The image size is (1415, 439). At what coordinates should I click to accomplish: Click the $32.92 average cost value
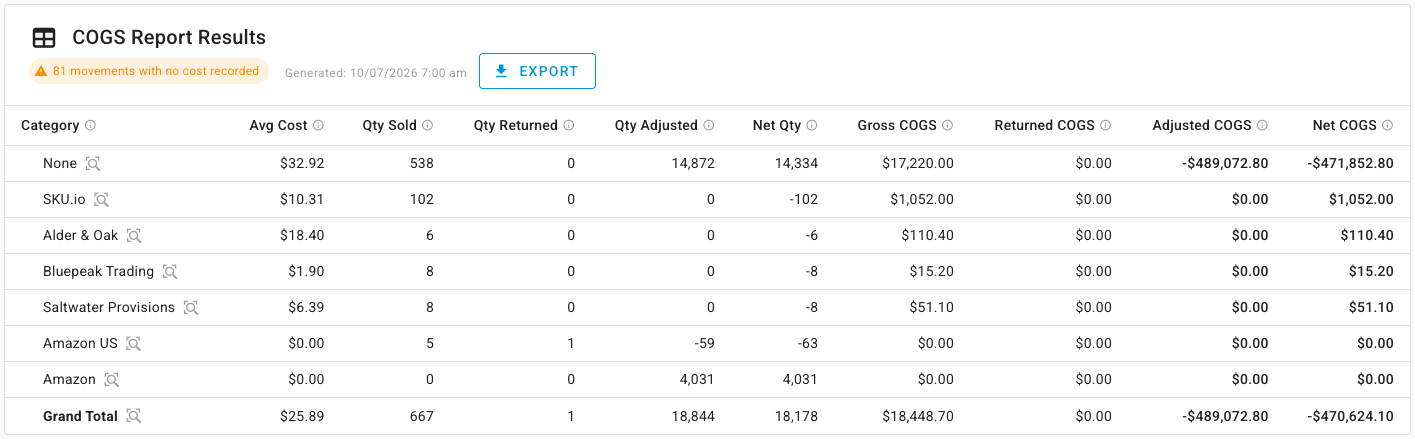302,163
